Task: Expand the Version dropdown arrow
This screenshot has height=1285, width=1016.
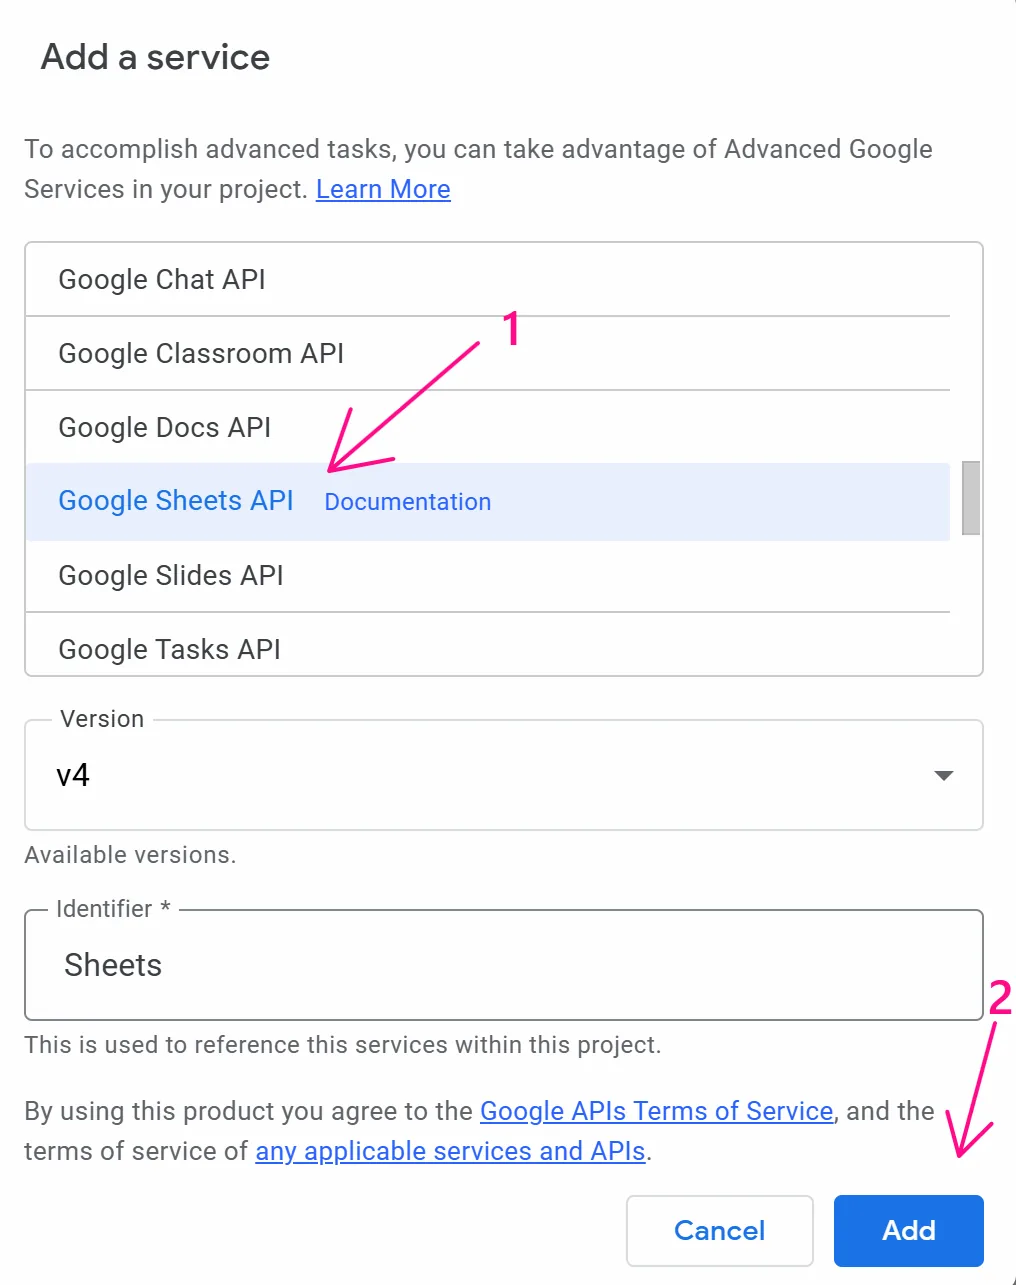Action: tap(943, 776)
